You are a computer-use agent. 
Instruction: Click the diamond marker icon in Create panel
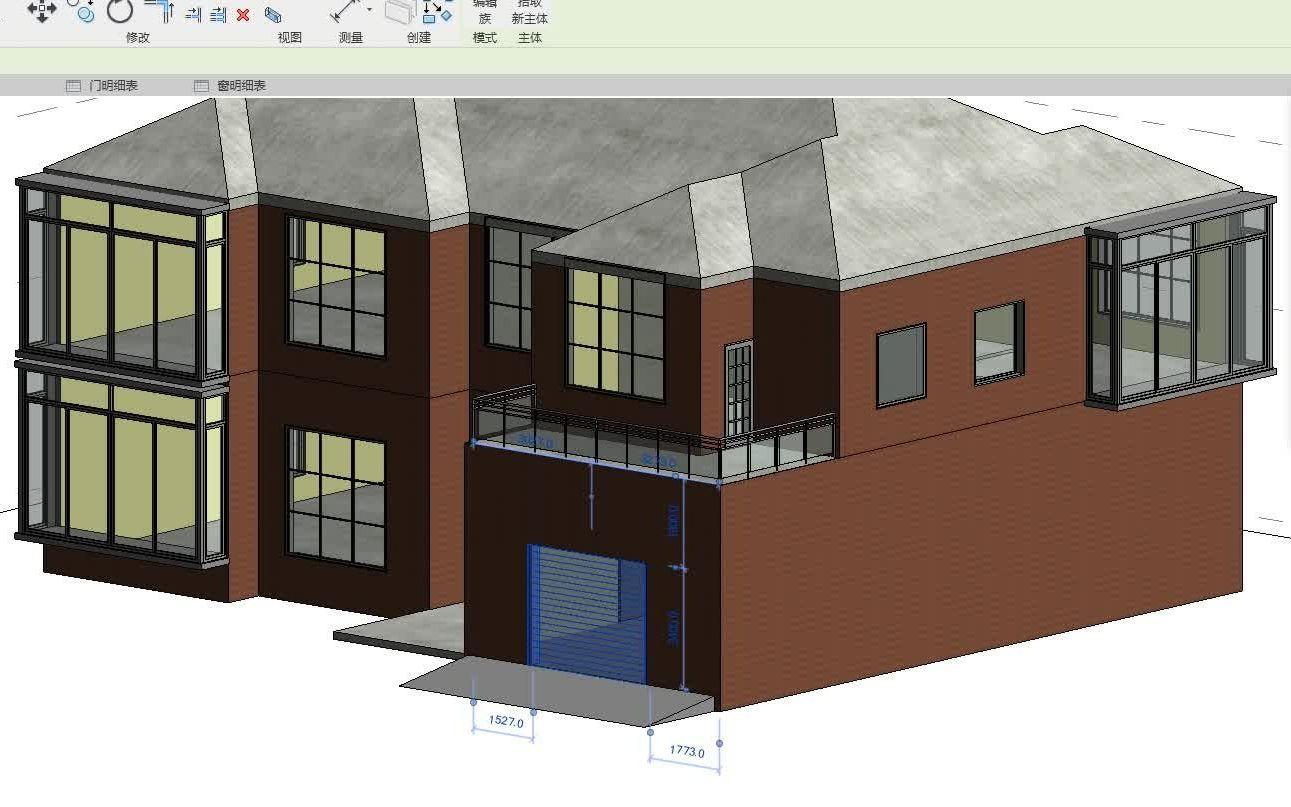(448, 18)
